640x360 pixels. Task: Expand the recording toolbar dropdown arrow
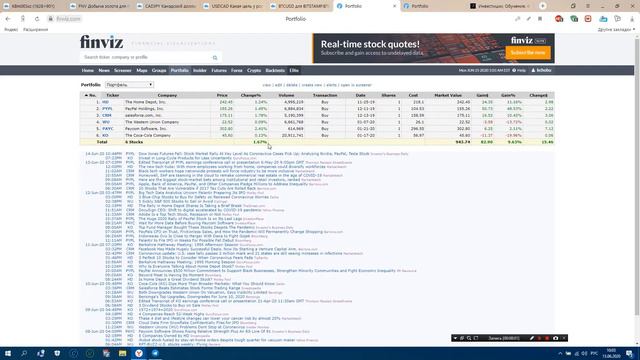pos(455,338)
